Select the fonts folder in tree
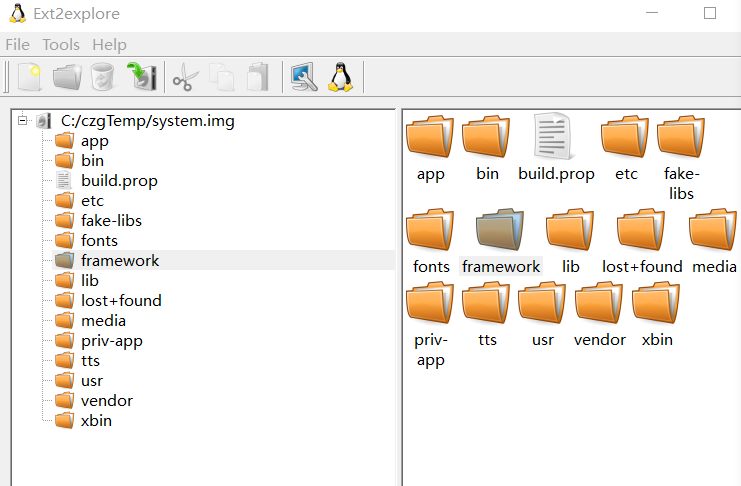Screen dimensions: 741x486 tap(99, 241)
